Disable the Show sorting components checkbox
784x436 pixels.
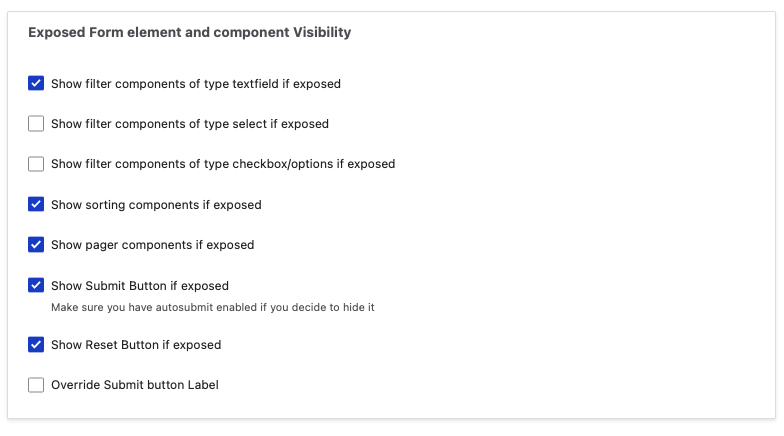pyautogui.click(x=36, y=204)
